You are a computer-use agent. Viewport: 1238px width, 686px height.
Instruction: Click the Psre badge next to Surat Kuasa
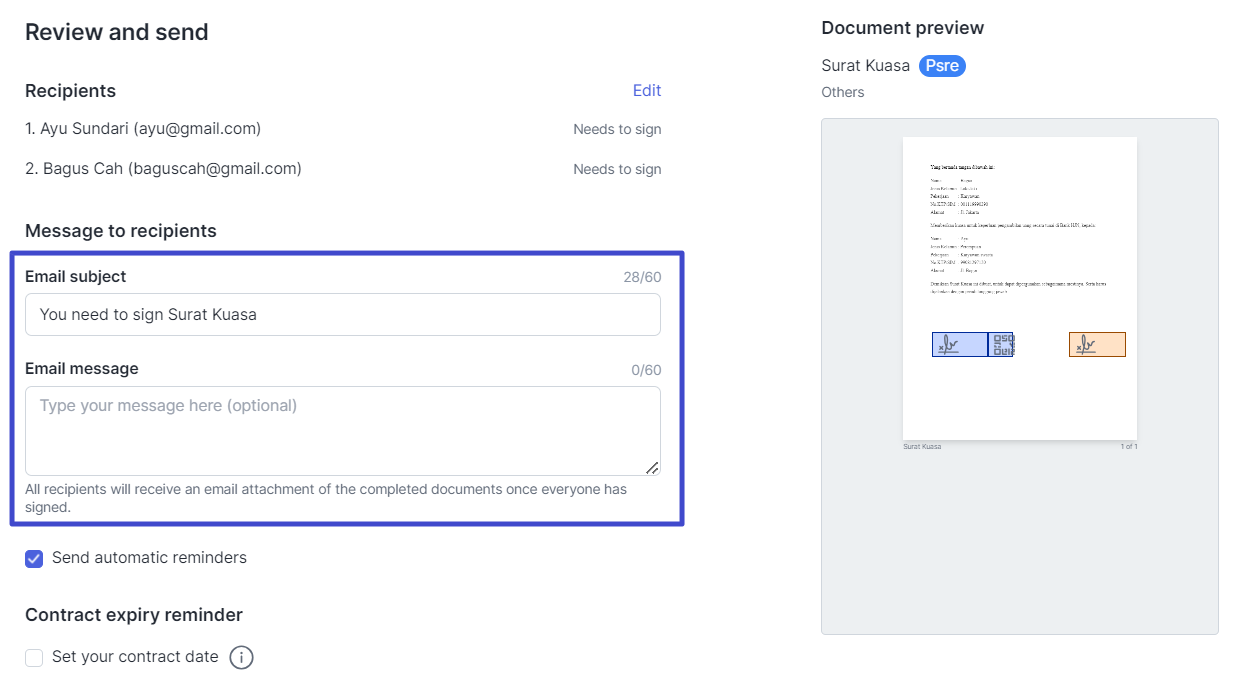tap(941, 65)
